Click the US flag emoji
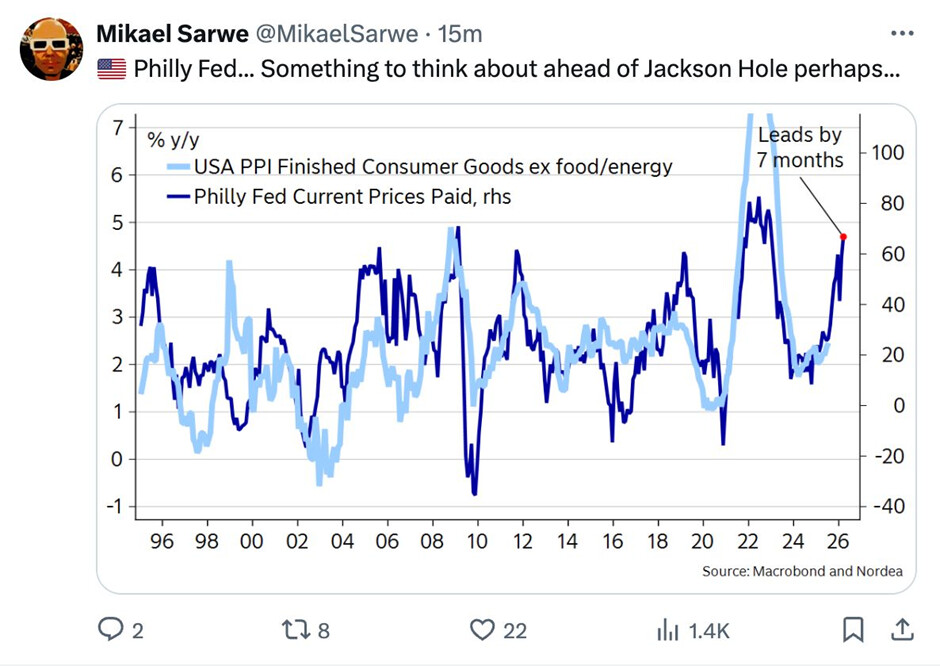 111,70
